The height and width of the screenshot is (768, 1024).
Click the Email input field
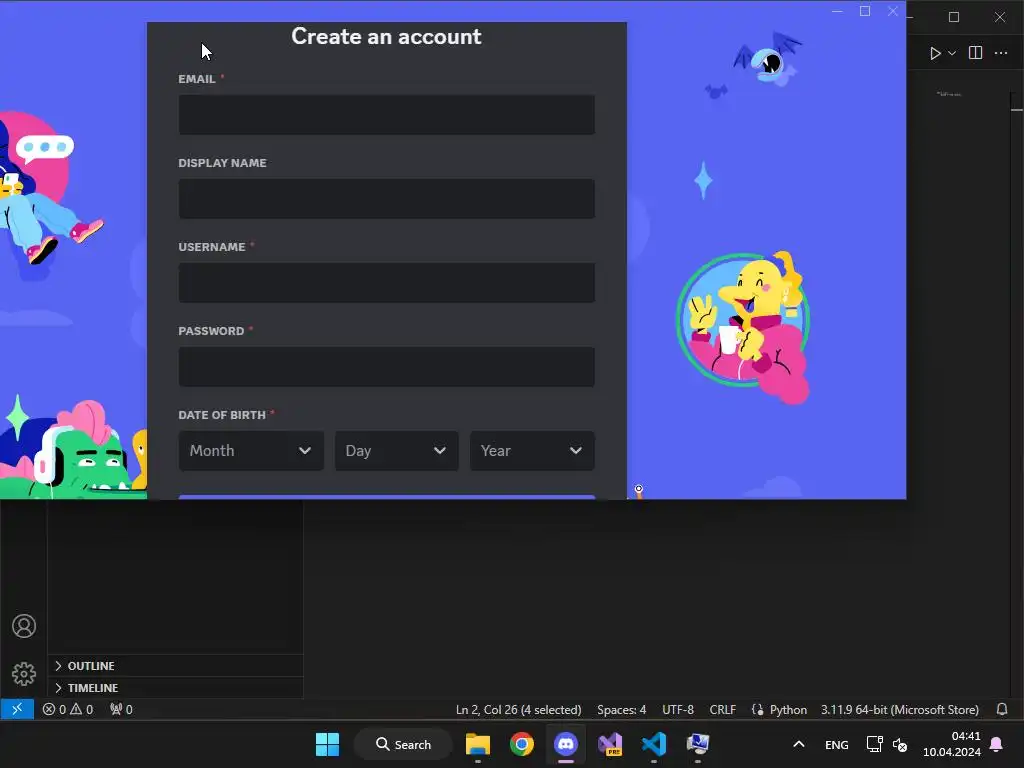coord(387,115)
